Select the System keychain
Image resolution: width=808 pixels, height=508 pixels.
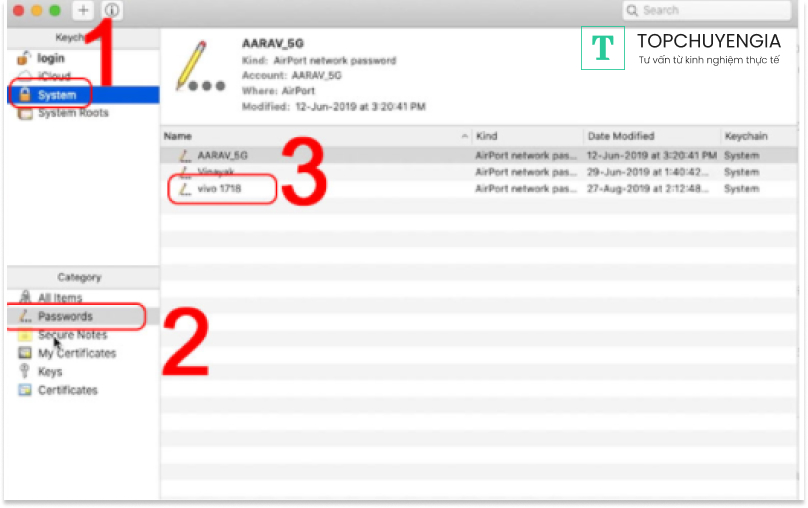(x=56, y=95)
